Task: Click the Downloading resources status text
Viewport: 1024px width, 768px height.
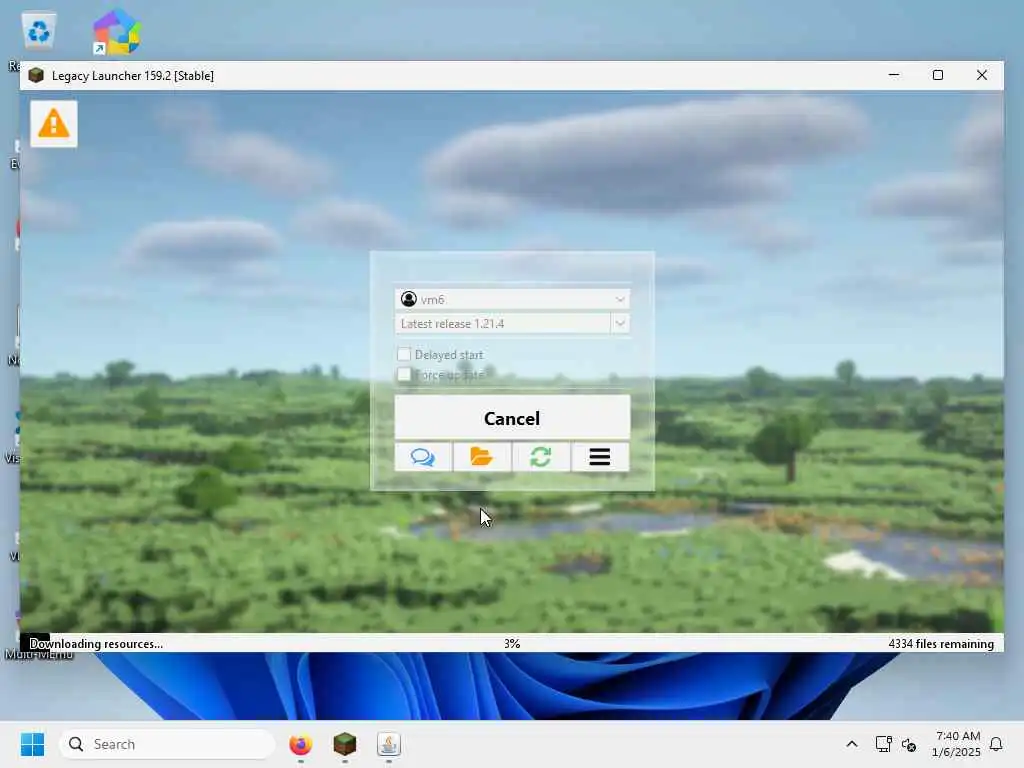Action: click(x=96, y=643)
